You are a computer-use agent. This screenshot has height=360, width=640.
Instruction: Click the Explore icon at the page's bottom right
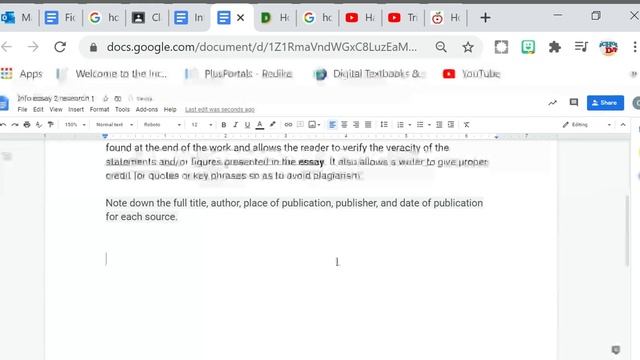tap(616, 349)
